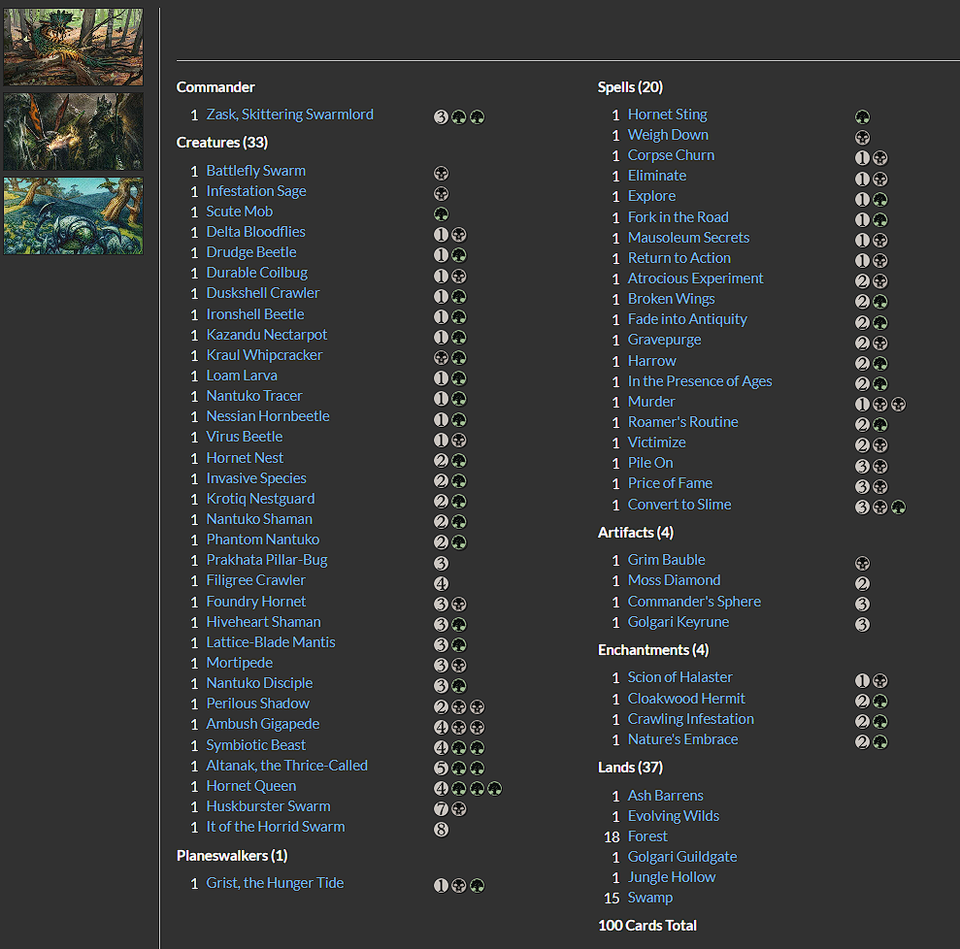Click the top card artwork thumbnail
This screenshot has width=960, height=949.
tap(72, 45)
